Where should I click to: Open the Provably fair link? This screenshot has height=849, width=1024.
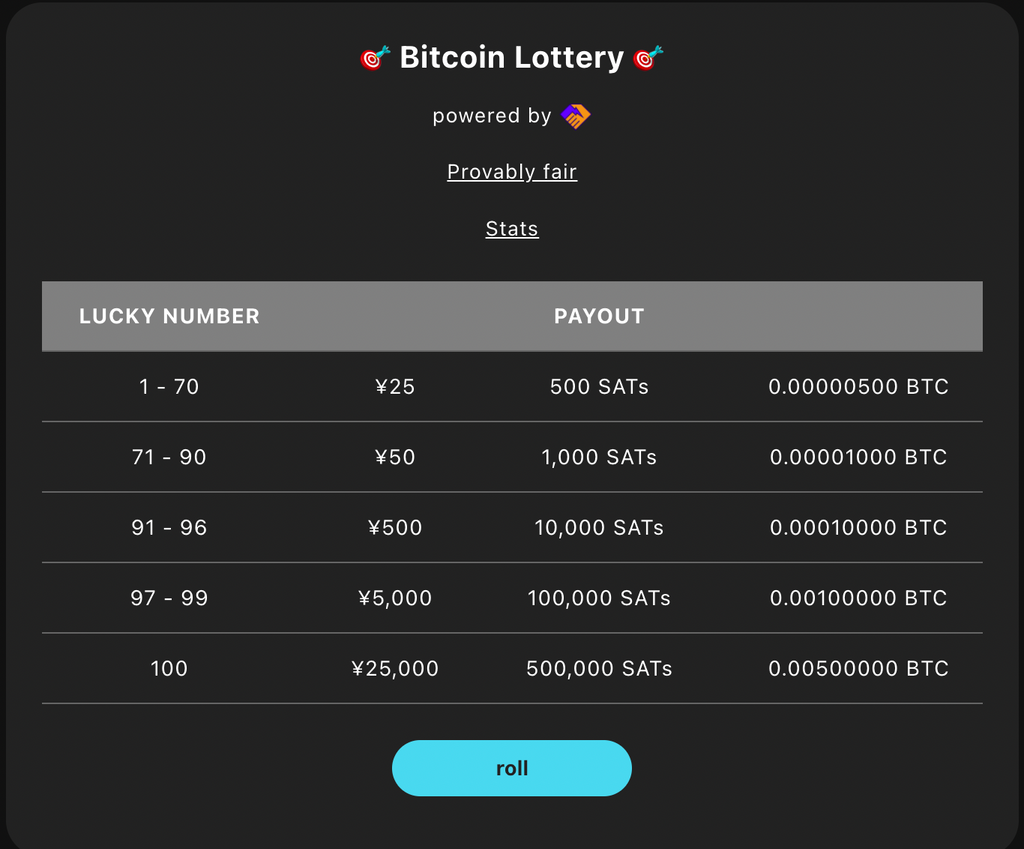click(x=512, y=172)
